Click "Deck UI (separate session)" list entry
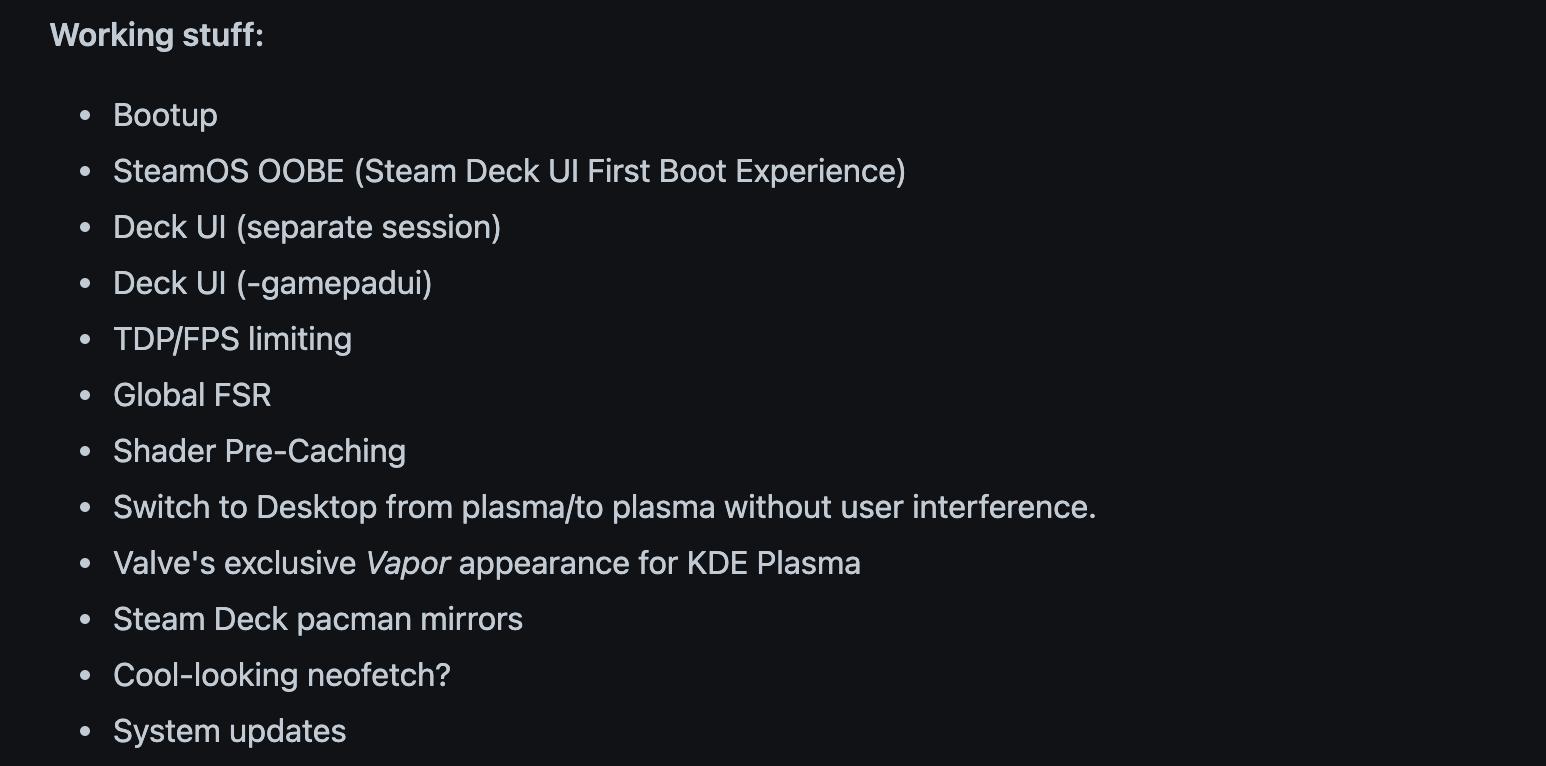1546x766 pixels. [307, 227]
